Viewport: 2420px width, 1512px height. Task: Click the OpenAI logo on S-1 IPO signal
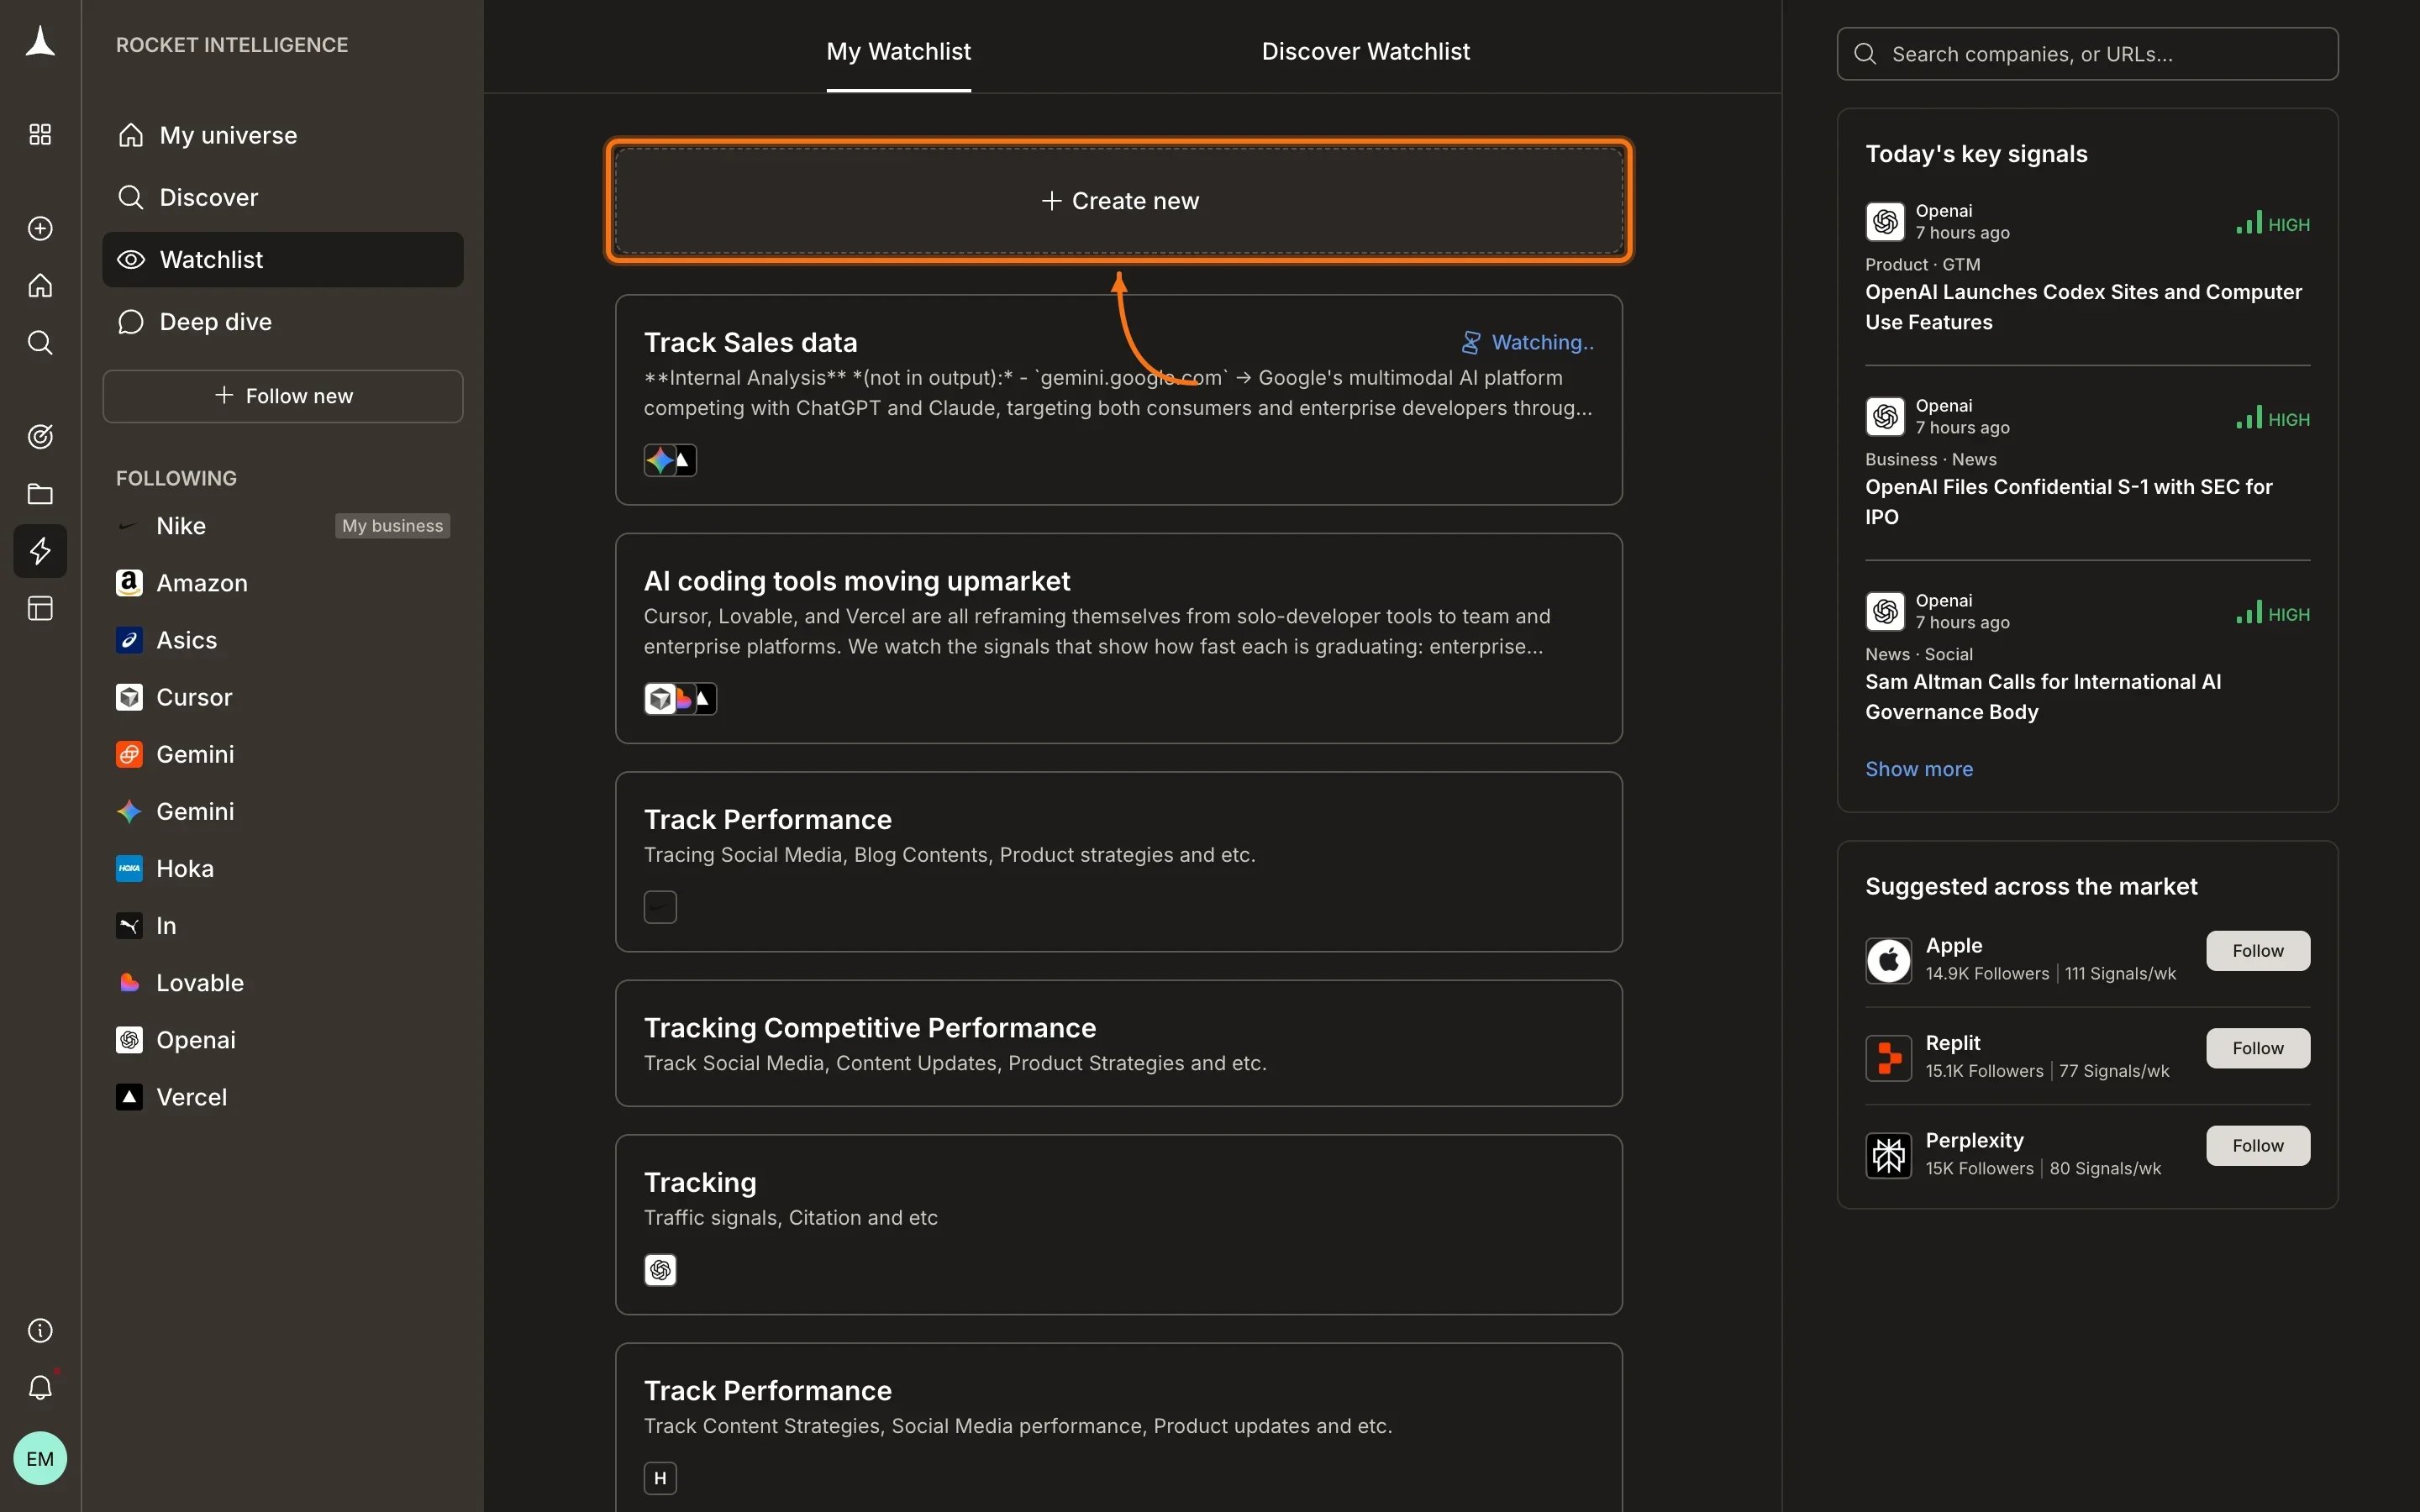point(1885,417)
